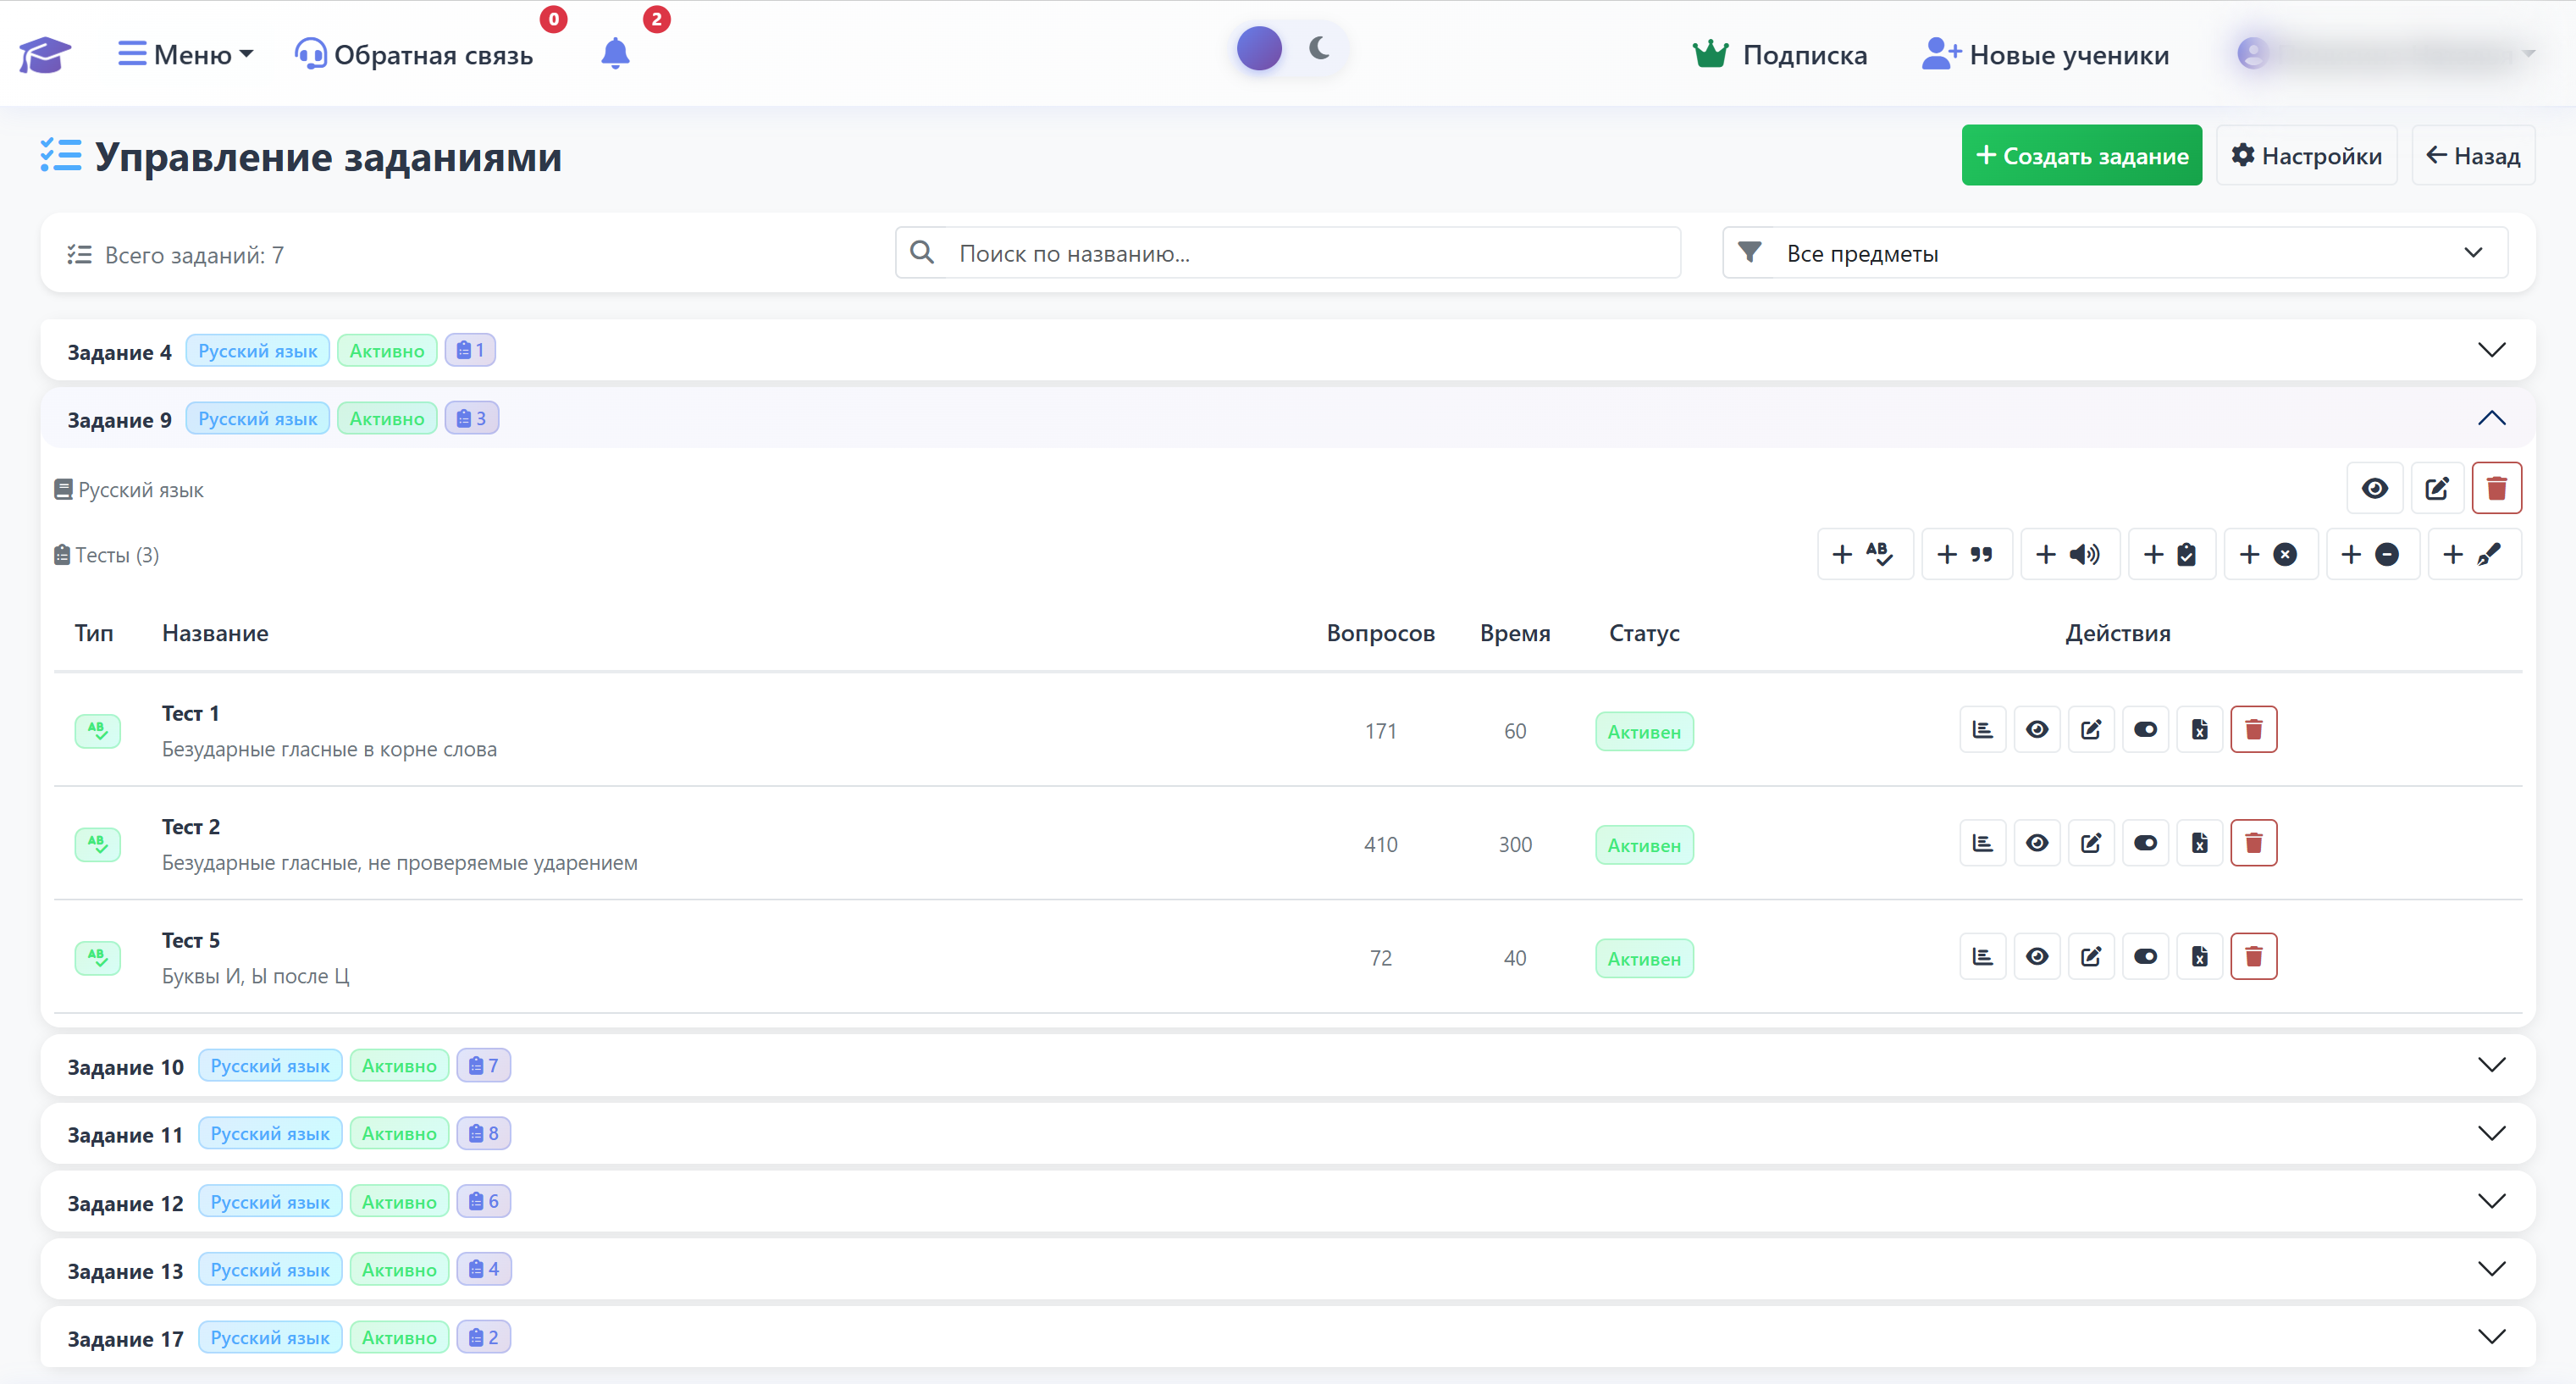Screen dimensions: 2576x1384
Task: Collapse Задание 9
Action: (x=1288, y=418)
